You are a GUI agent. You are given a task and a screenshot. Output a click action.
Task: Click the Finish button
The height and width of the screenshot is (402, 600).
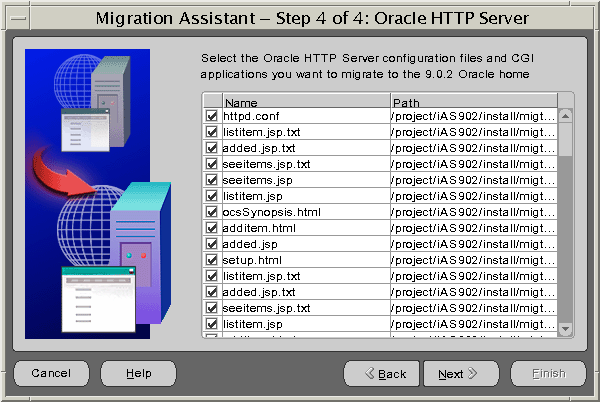548,373
